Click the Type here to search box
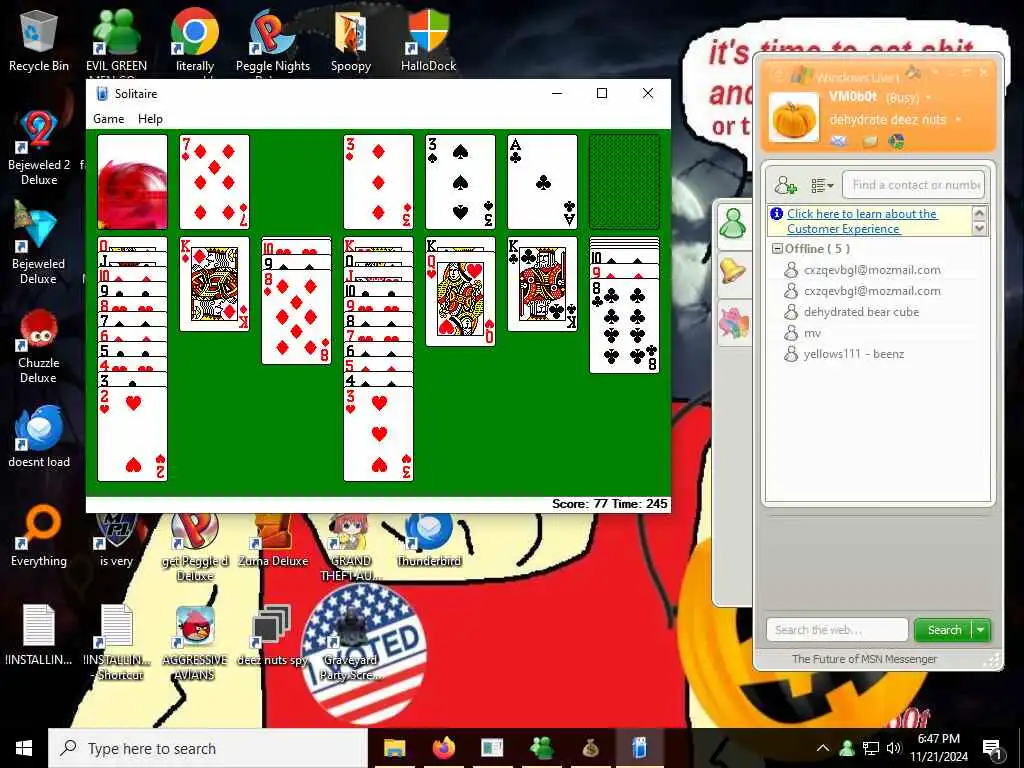1024x768 pixels. coord(208,748)
